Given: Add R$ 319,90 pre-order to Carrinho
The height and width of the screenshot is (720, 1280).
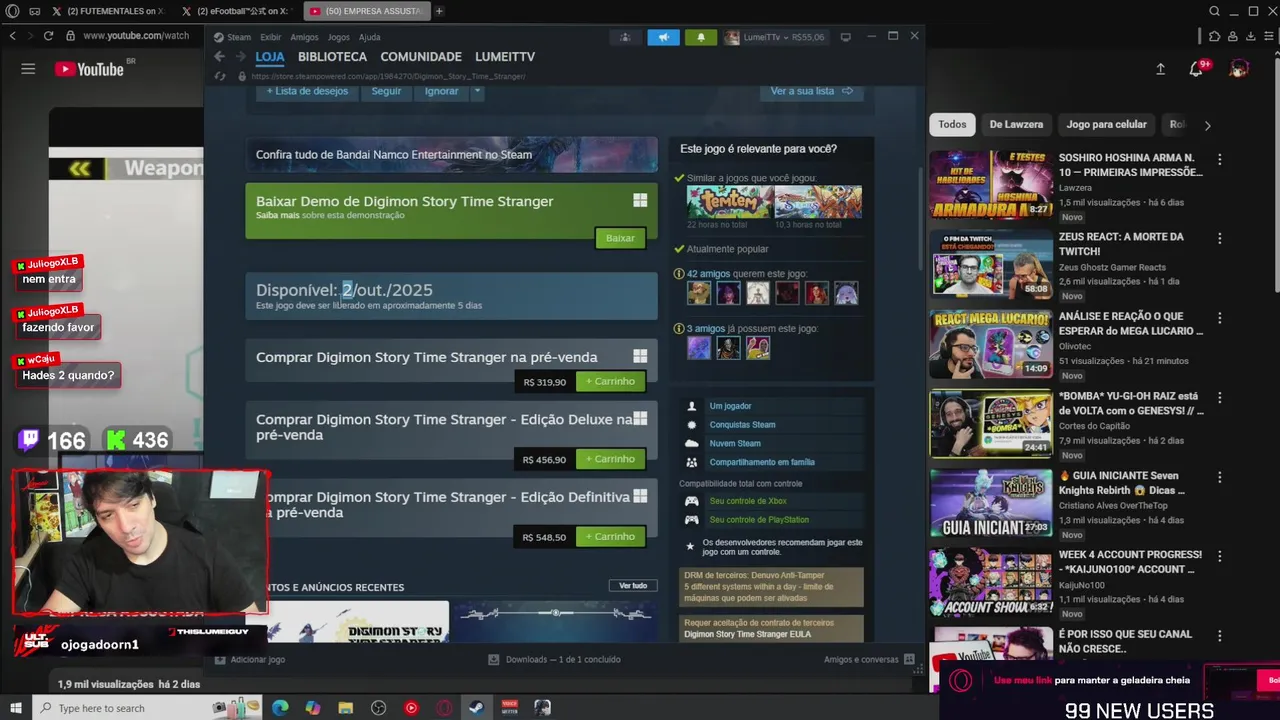Looking at the screenshot, I should click(x=610, y=382).
